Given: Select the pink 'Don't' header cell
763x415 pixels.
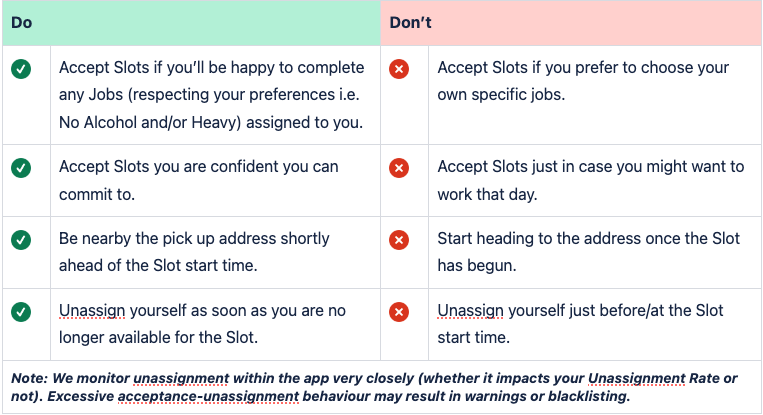Looking at the screenshot, I should [x=571, y=23].
